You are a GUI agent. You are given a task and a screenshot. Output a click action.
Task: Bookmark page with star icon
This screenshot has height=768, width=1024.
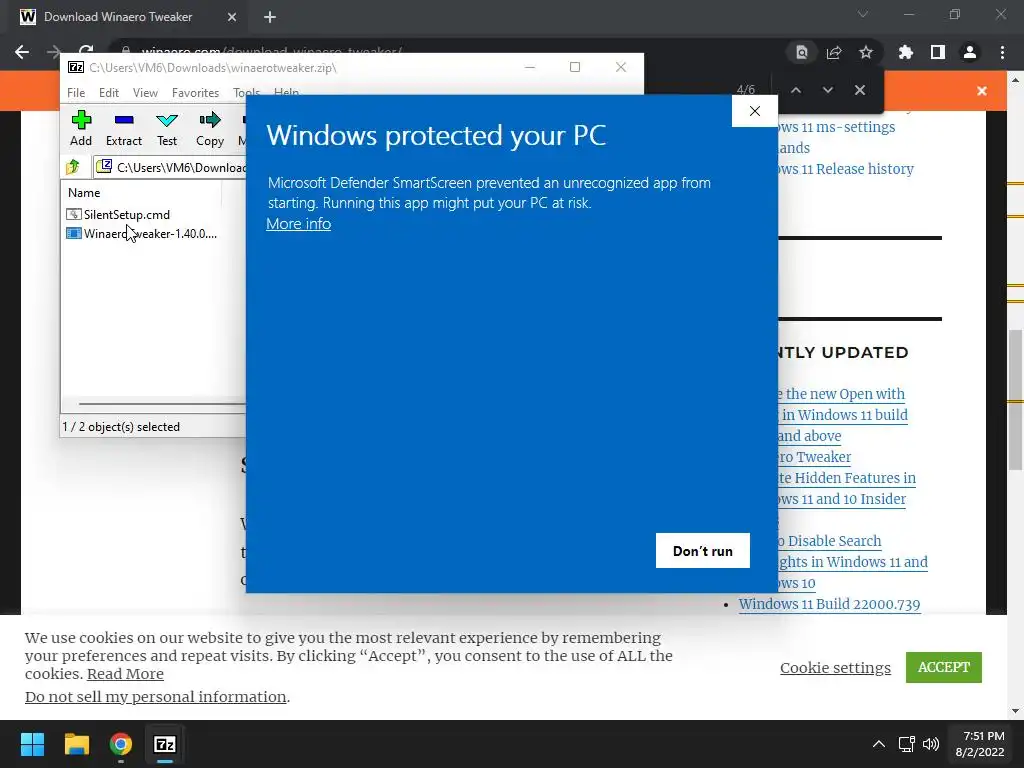tap(865, 52)
